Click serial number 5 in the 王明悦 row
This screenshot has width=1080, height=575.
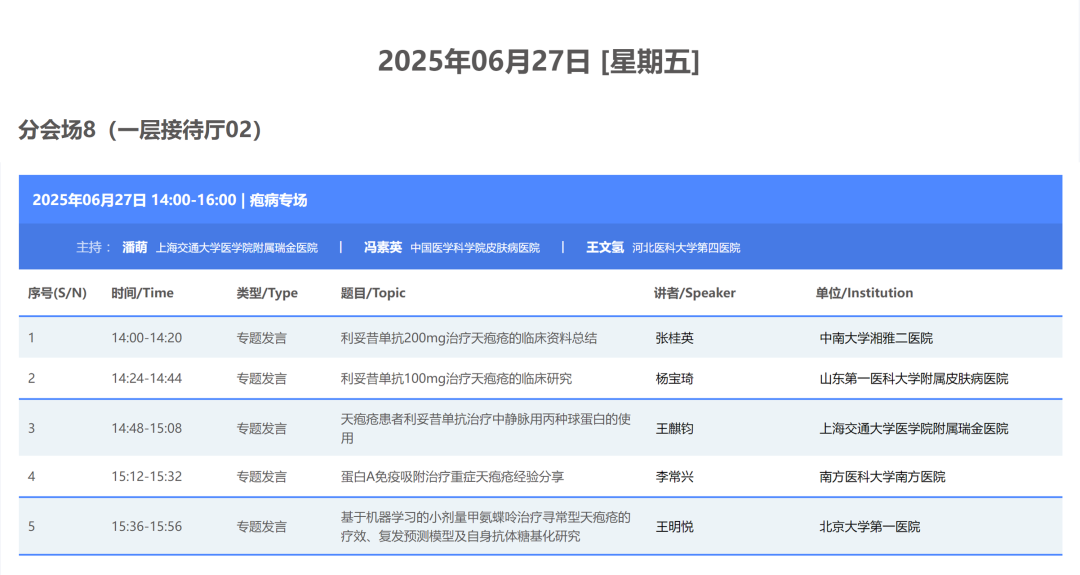pyautogui.click(x=31, y=527)
